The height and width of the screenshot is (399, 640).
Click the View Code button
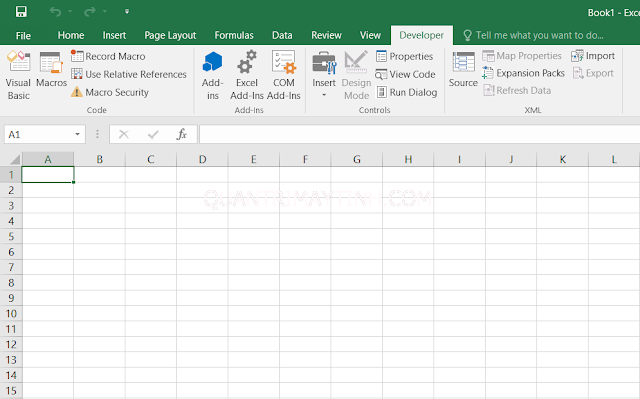click(405, 74)
